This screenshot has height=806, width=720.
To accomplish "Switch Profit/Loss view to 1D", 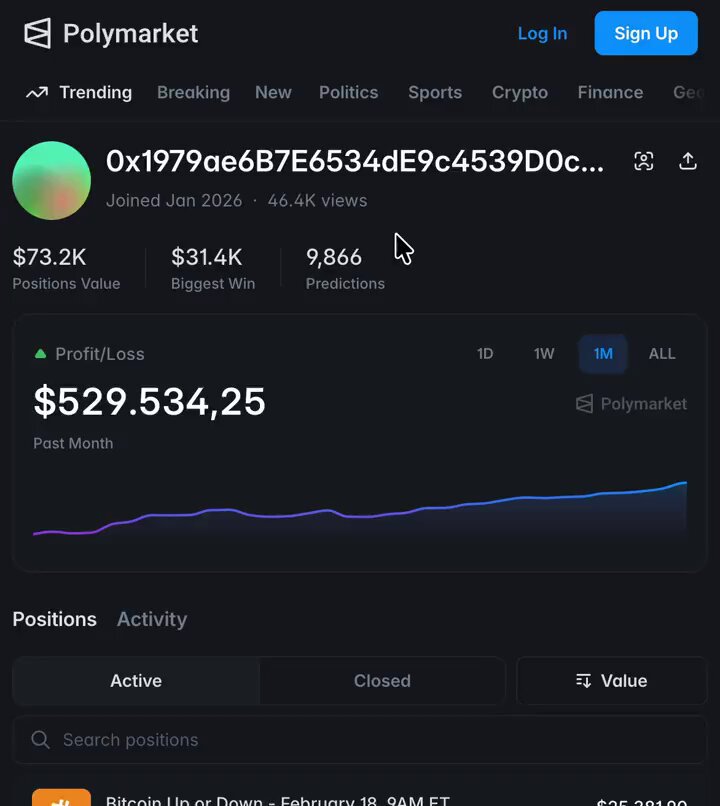I will [485, 353].
